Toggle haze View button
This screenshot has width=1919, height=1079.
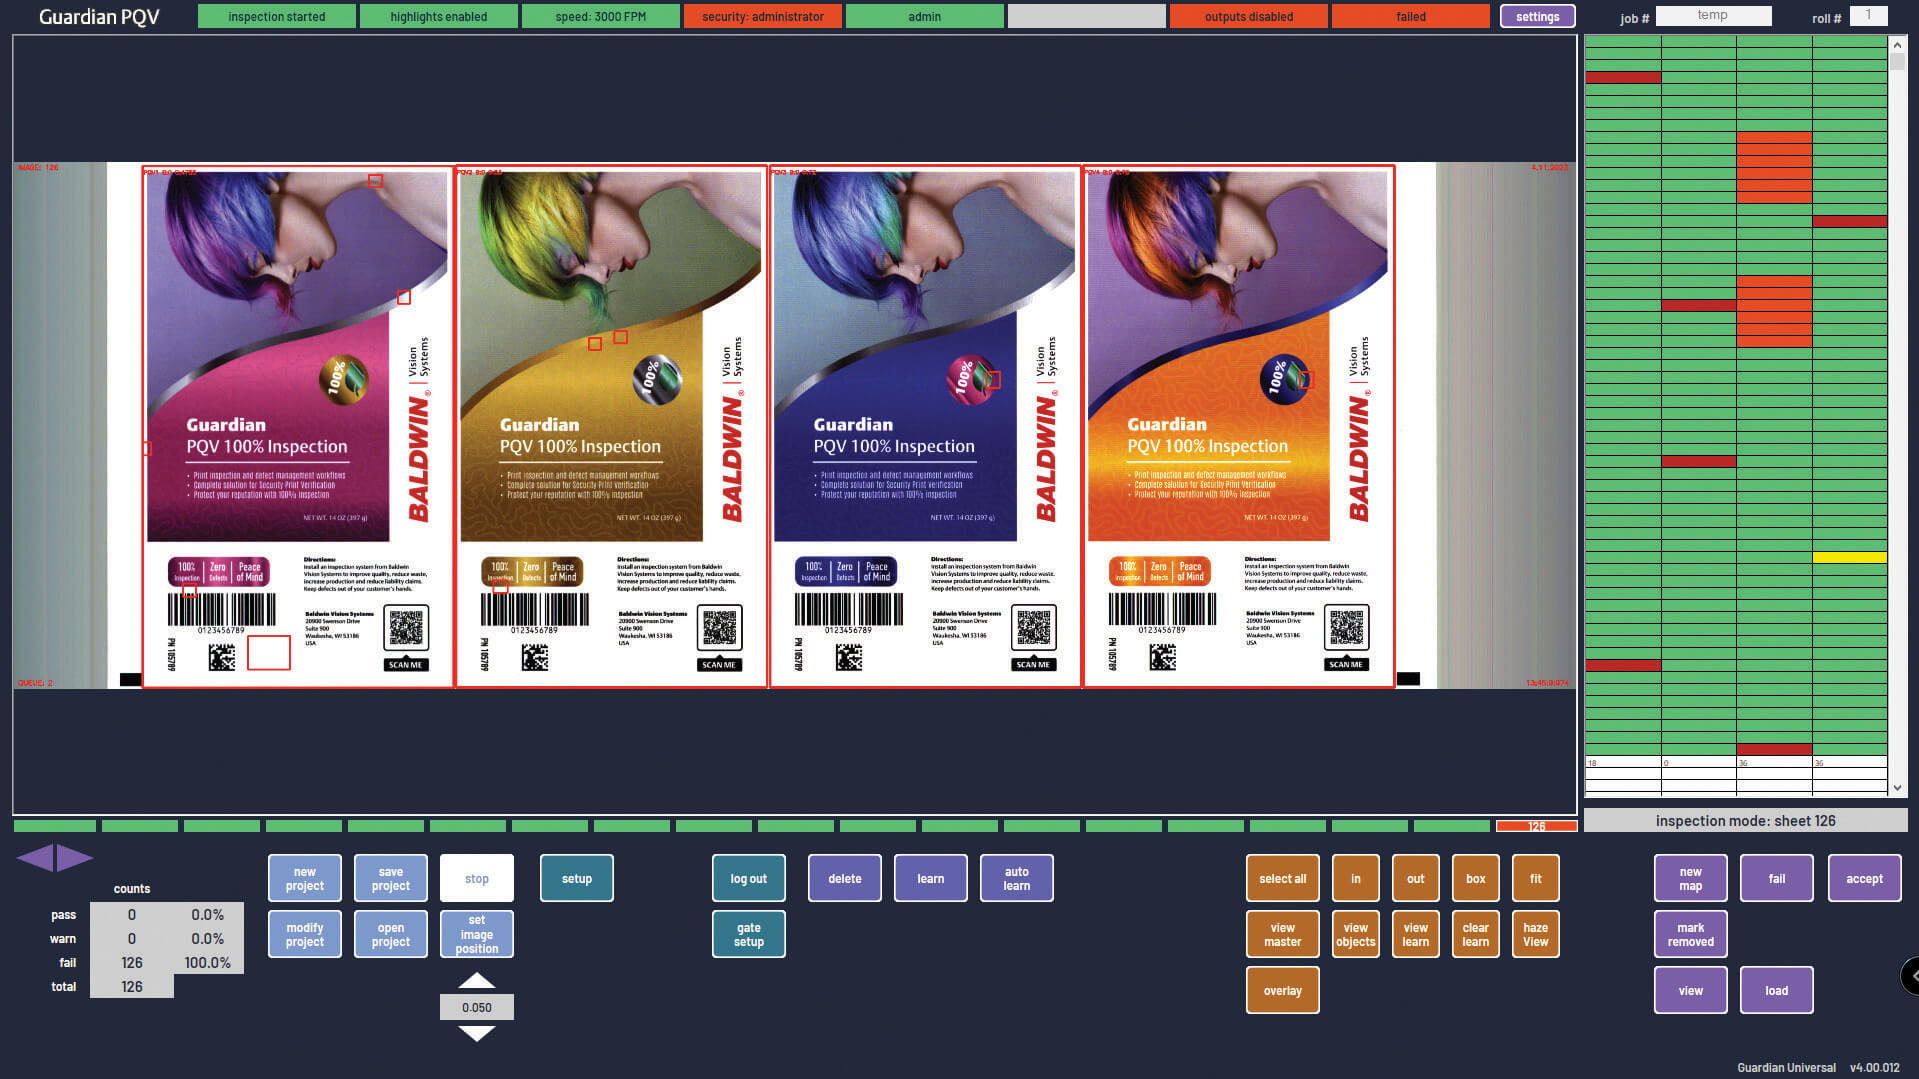click(1536, 934)
